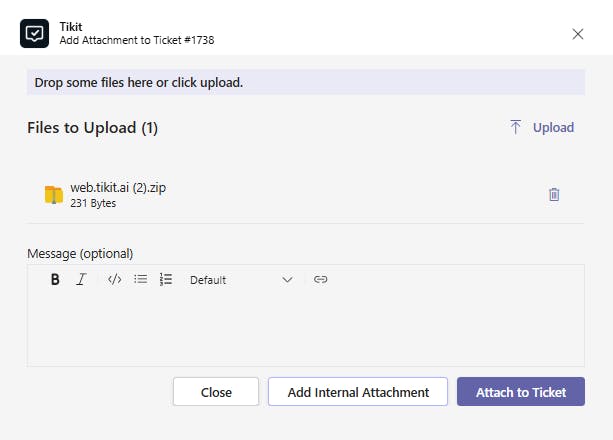The width and height of the screenshot is (613, 440).
Task: Dismiss dialog with the X icon
Action: click(578, 34)
